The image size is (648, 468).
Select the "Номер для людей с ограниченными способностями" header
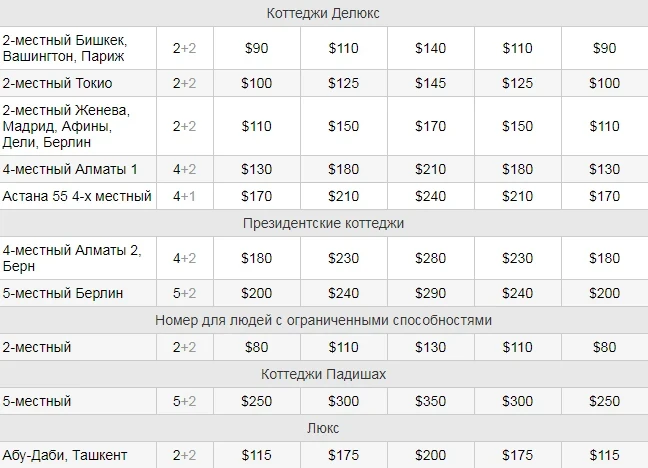pos(324,320)
